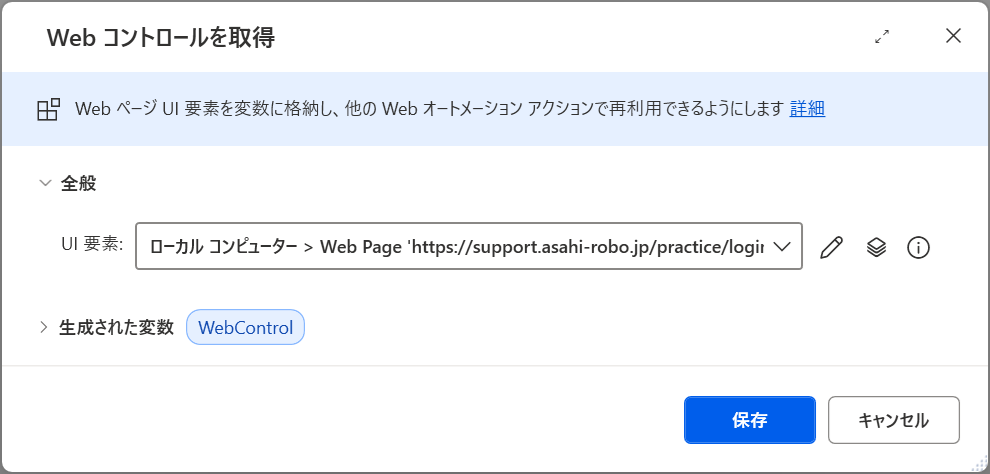This screenshot has width=990, height=474.
Task: Click the 生成された変数 heading label
Action: [x=116, y=327]
